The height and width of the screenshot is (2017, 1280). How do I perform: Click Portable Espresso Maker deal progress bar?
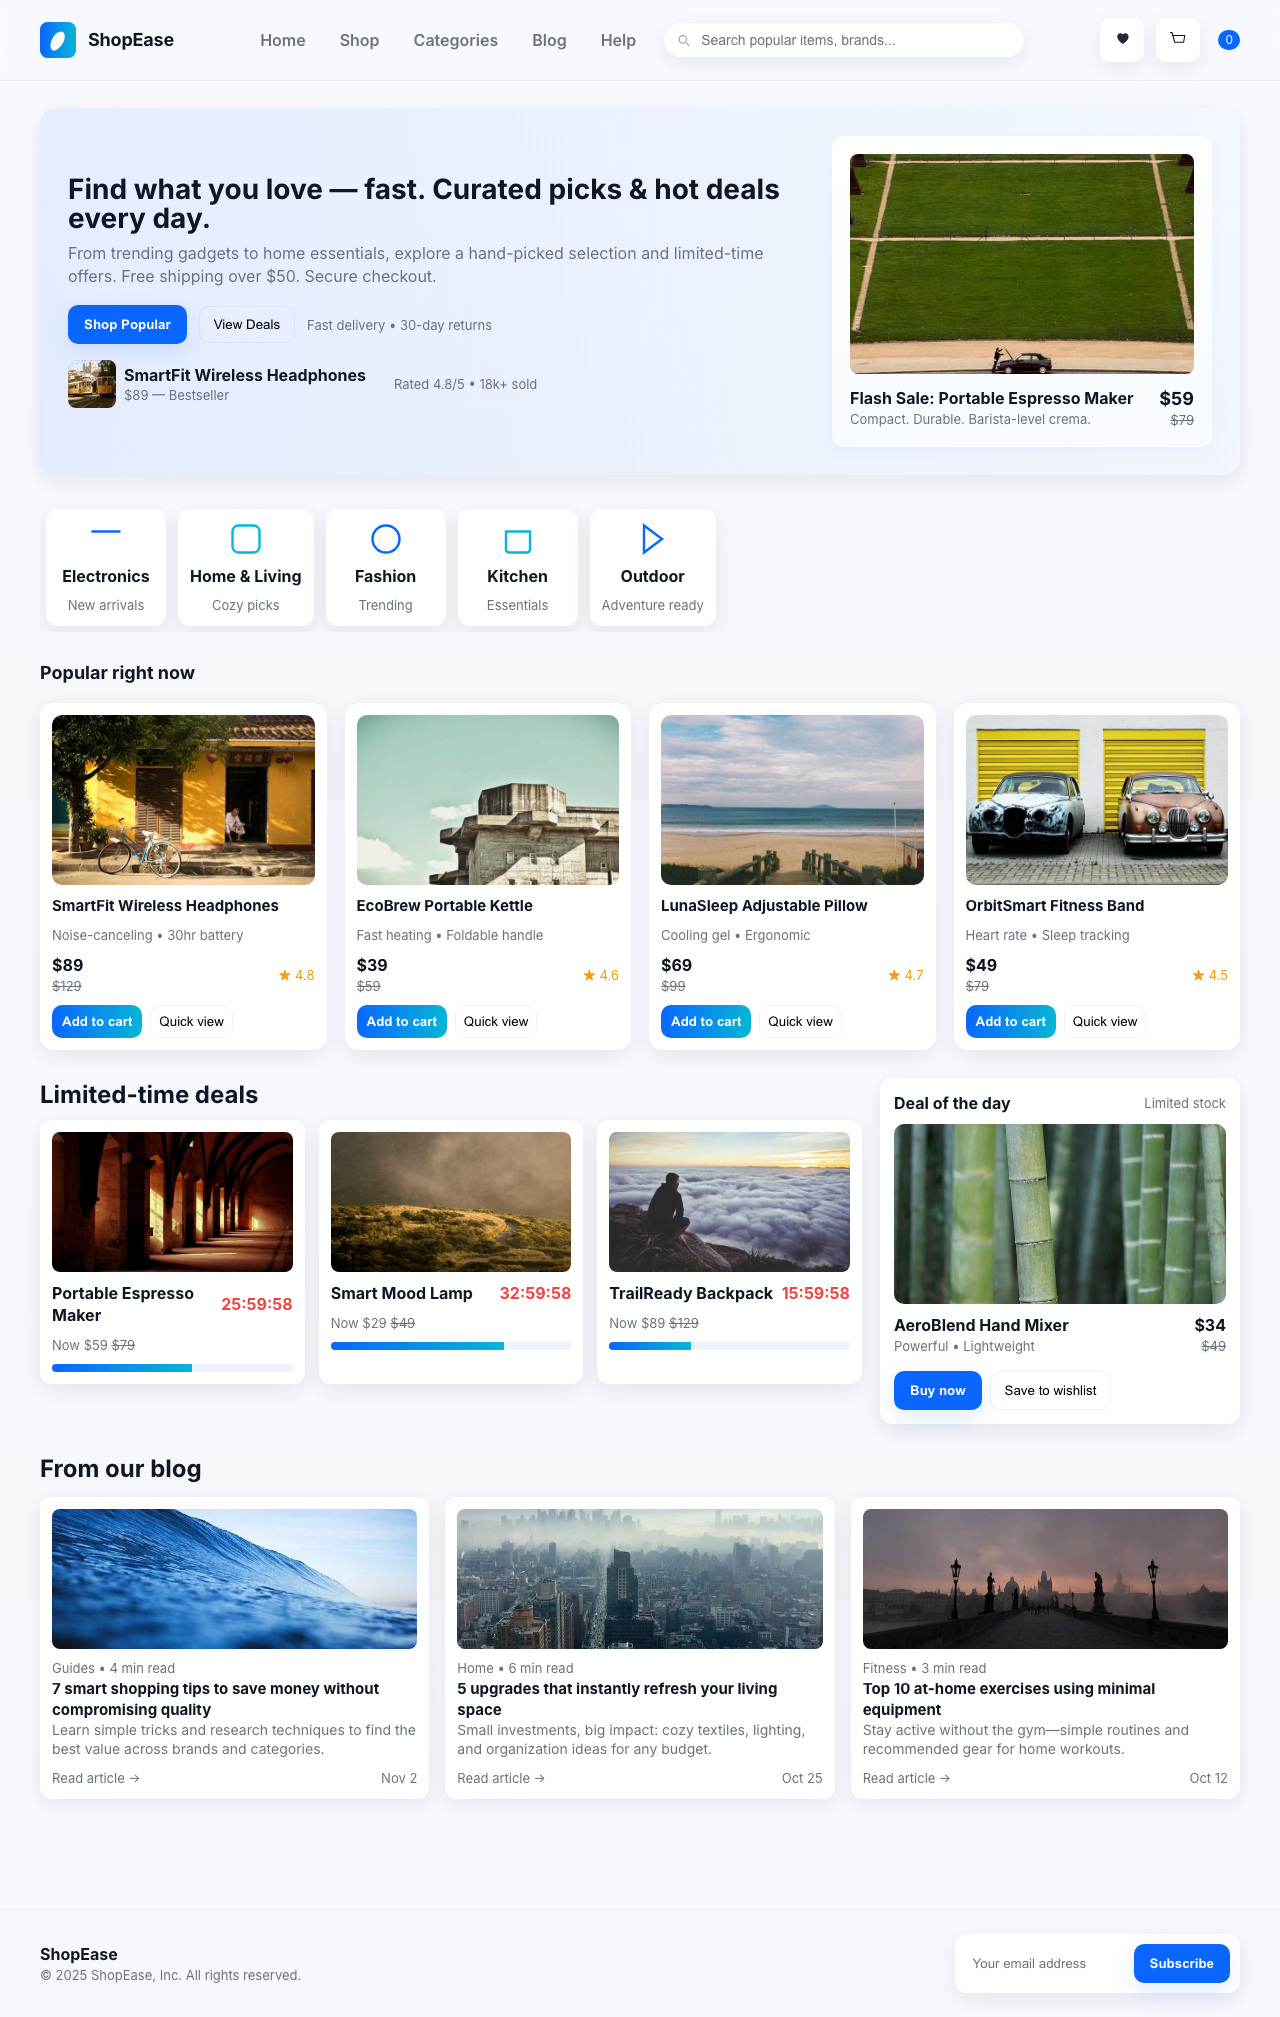click(x=172, y=1368)
